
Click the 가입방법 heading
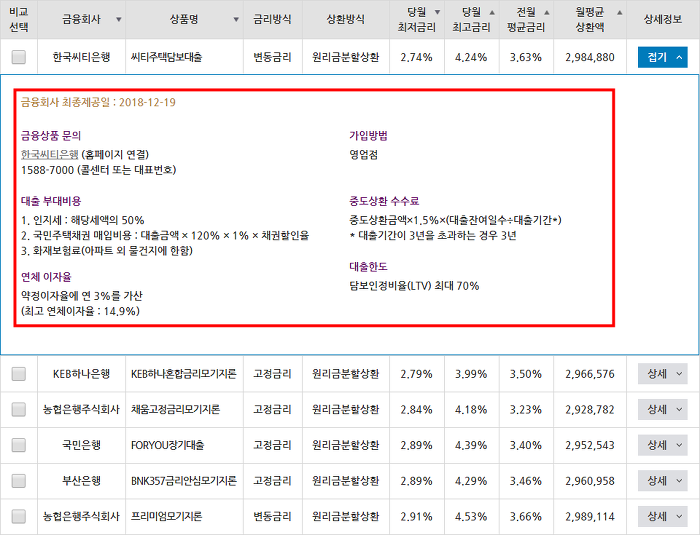pos(368,136)
